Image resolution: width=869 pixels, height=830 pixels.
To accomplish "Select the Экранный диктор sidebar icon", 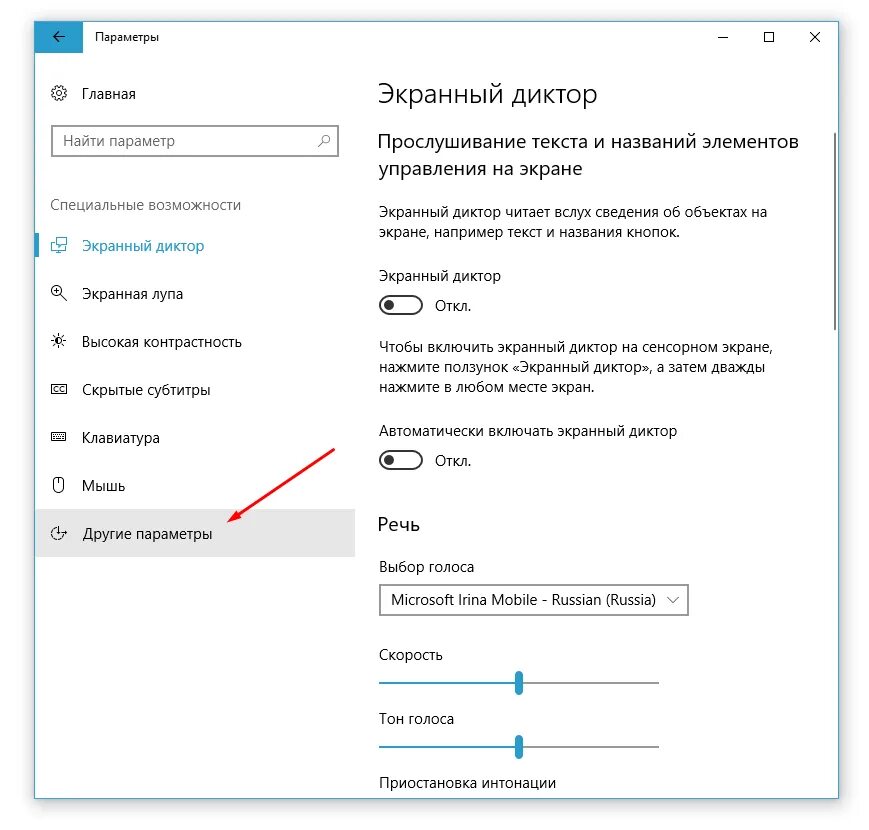I will (59, 245).
